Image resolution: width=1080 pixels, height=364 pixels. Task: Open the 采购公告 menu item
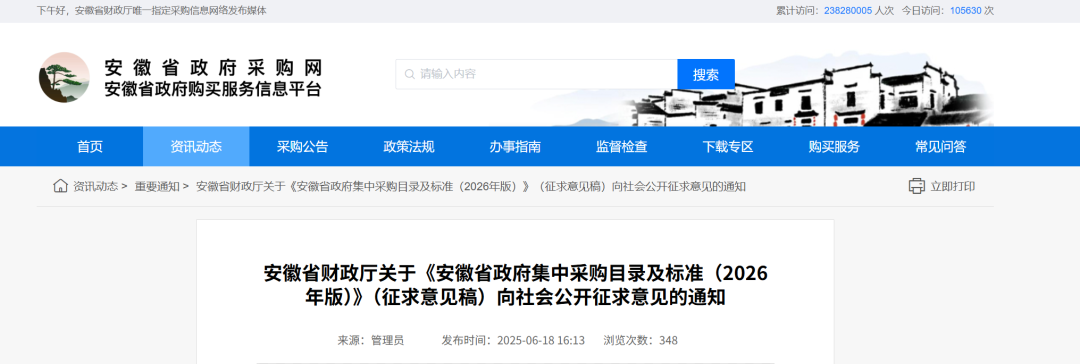302,146
